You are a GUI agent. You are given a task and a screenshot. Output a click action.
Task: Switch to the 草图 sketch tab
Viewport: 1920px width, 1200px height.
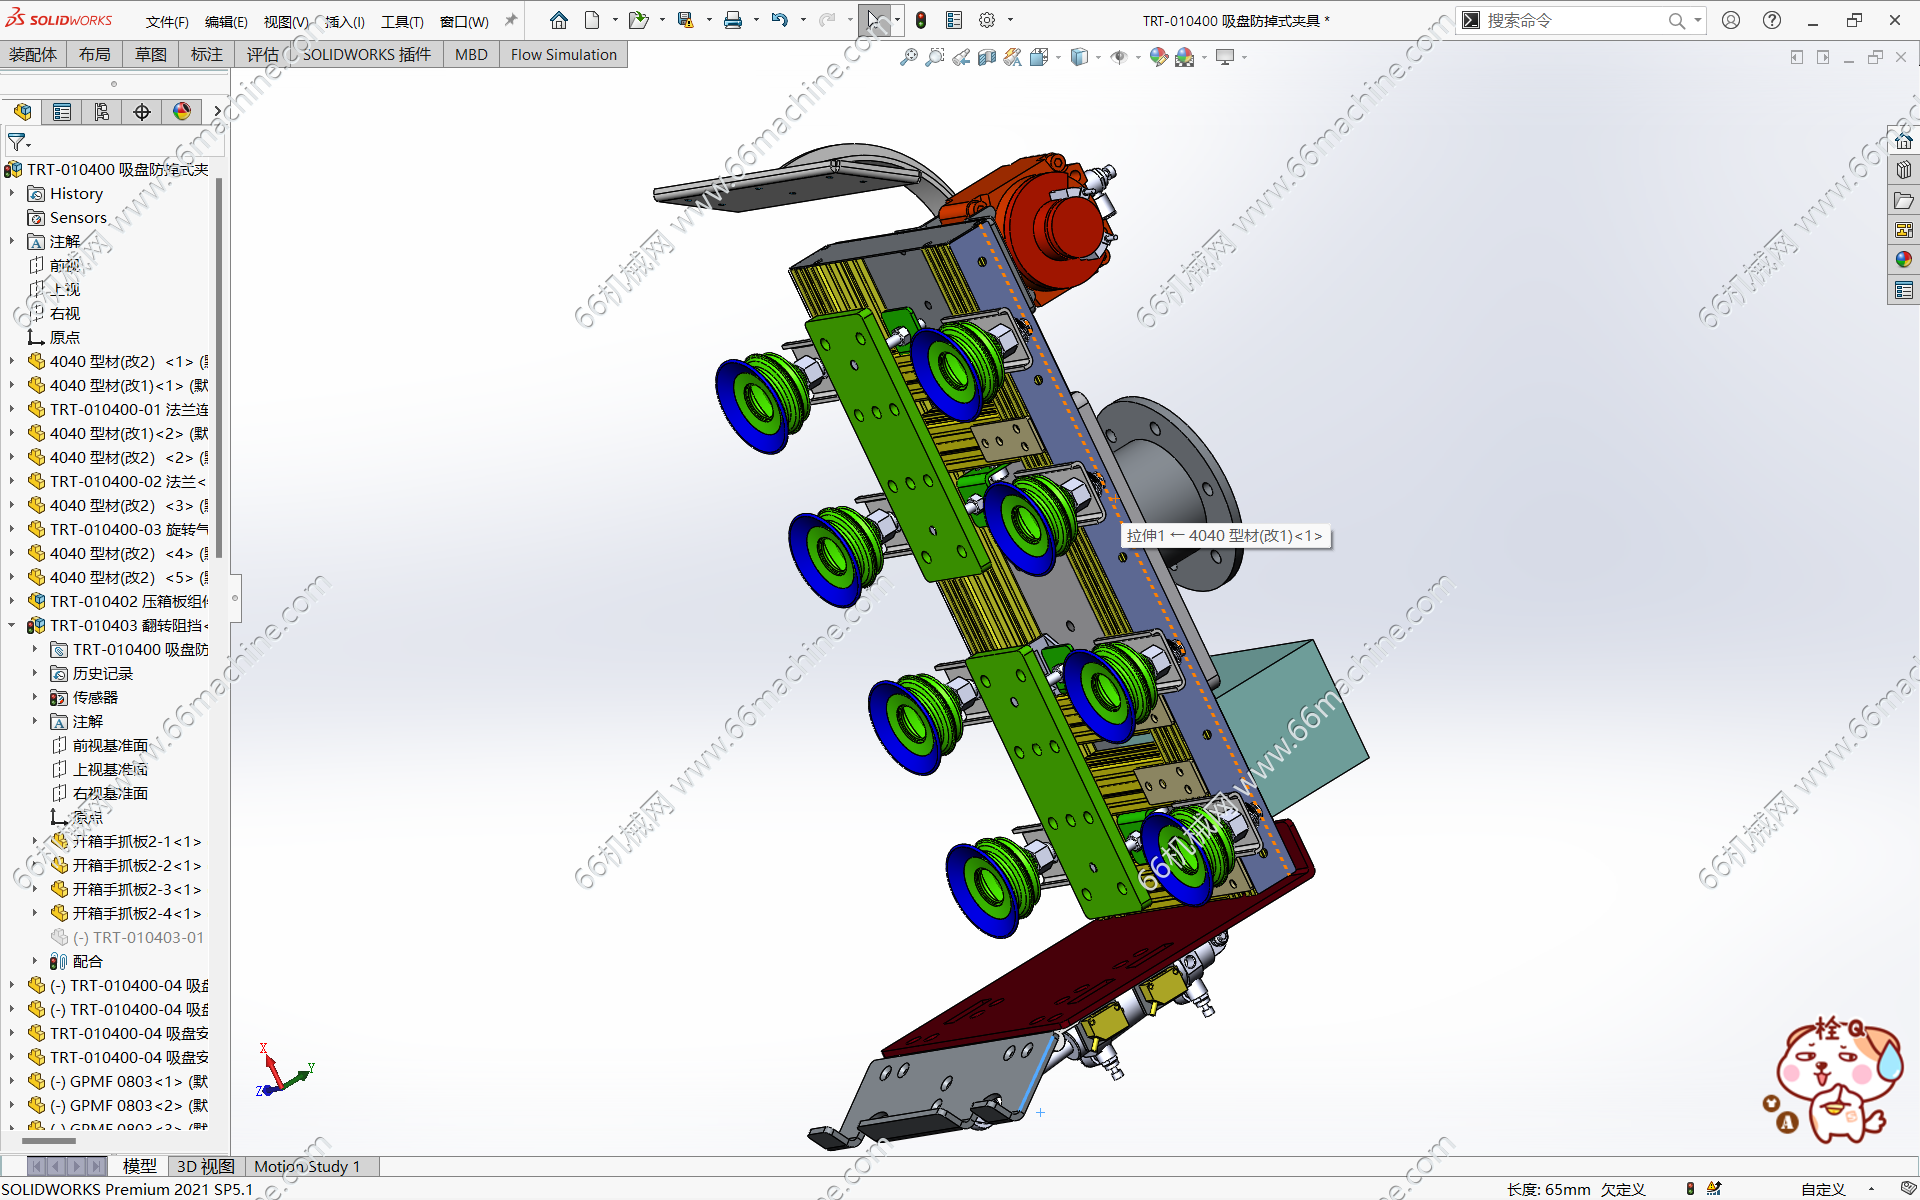pos(151,55)
